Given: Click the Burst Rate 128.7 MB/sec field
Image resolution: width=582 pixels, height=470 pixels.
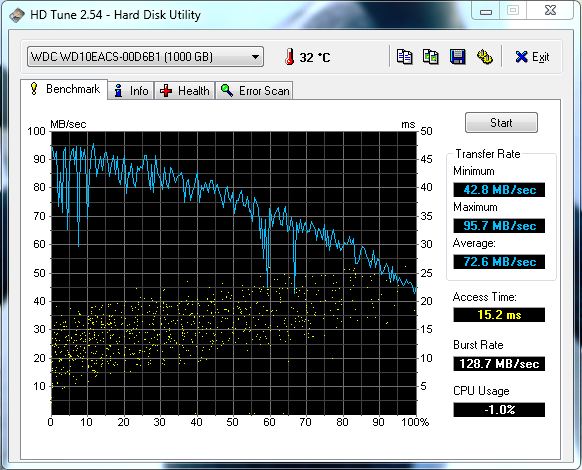Looking at the screenshot, I should (x=499, y=363).
